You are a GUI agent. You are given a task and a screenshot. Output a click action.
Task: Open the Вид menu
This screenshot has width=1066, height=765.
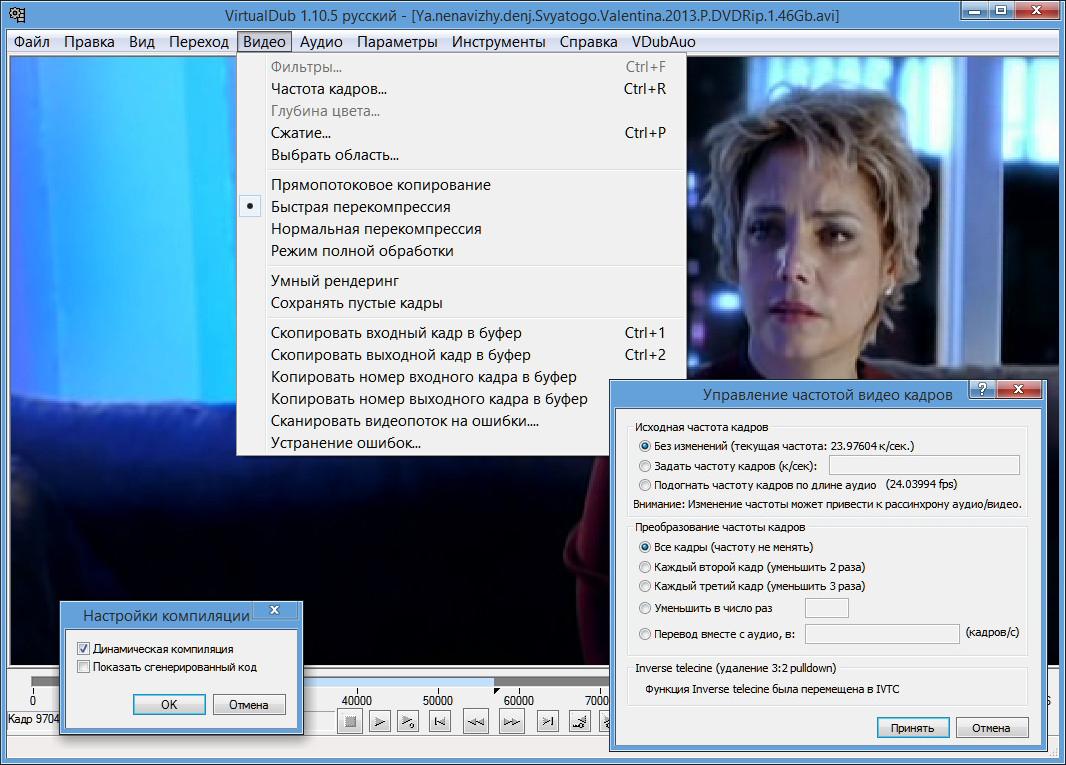point(142,41)
